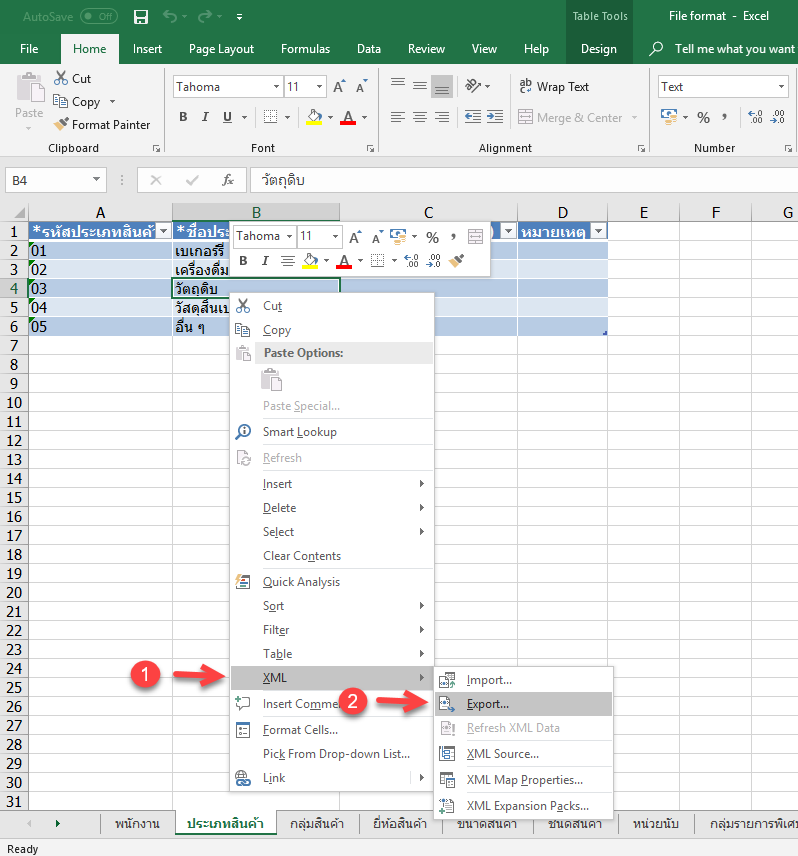Click Decrease Font Size in ribbon
This screenshot has width=798, height=856.
coord(361,87)
